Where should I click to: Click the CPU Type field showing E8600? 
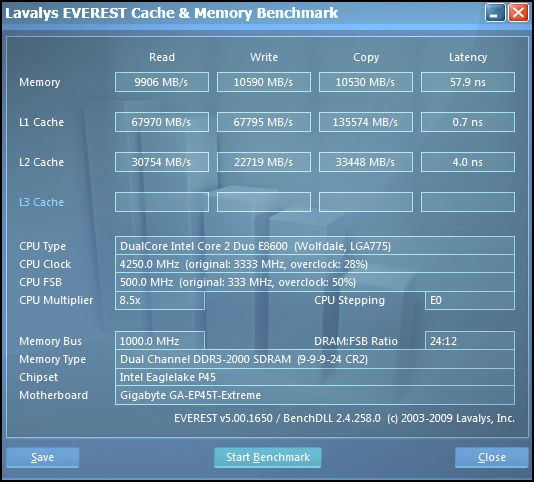pos(315,246)
